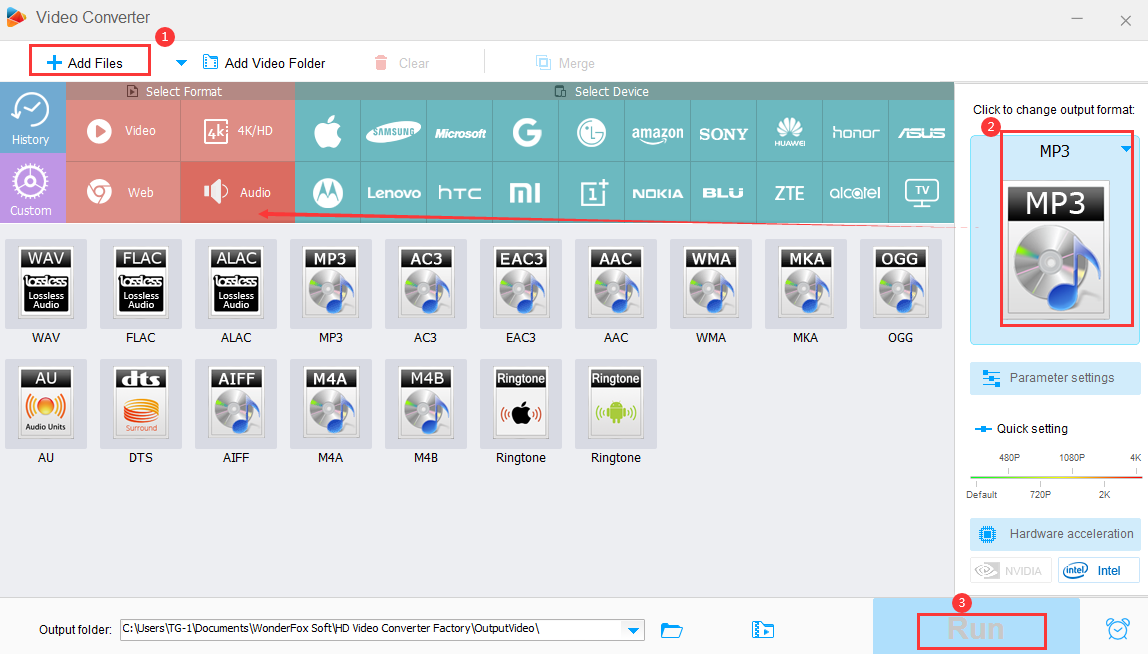
Task: Click the Merge button
Action: [565, 63]
